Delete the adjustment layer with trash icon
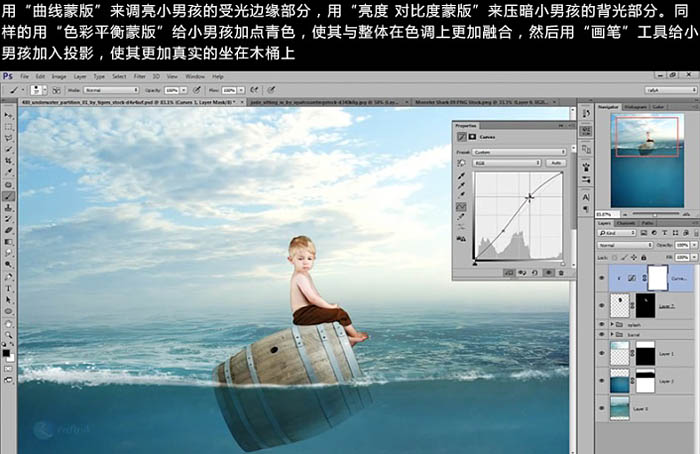The height and width of the screenshot is (454, 700). tap(561, 273)
